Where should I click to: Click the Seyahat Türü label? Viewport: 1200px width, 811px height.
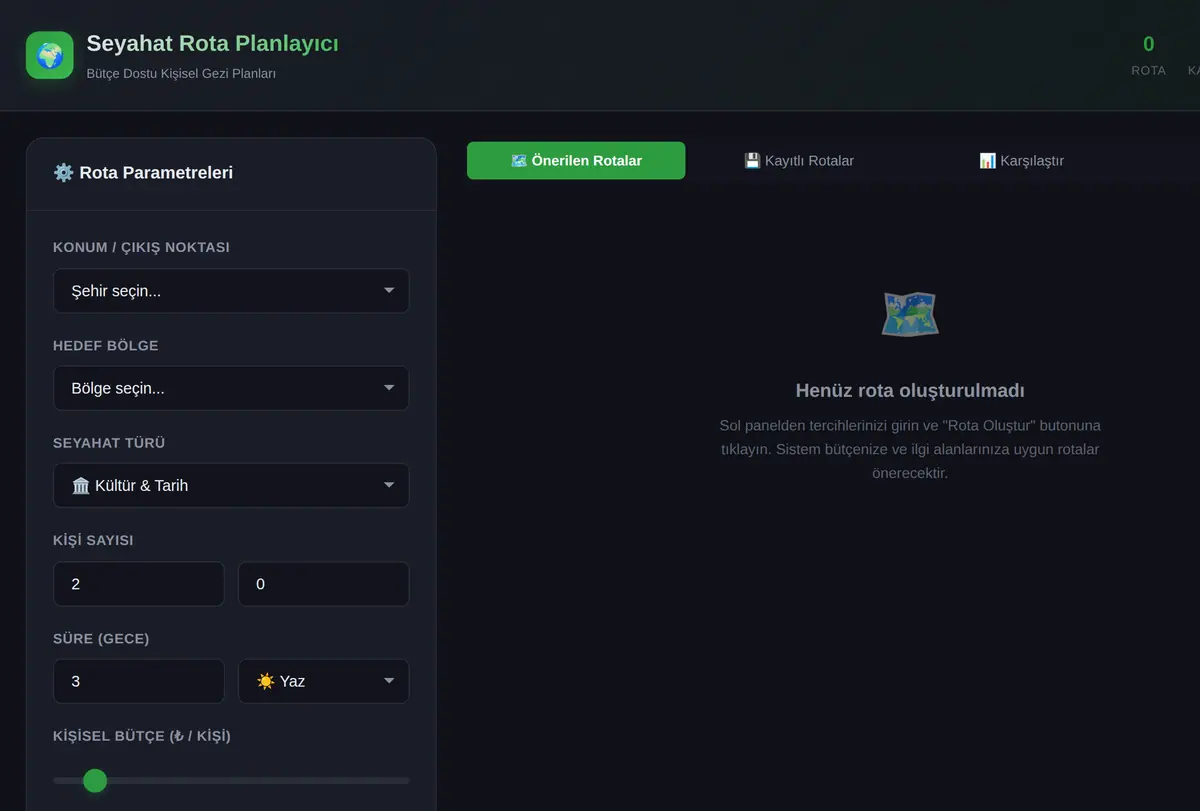(x=109, y=442)
